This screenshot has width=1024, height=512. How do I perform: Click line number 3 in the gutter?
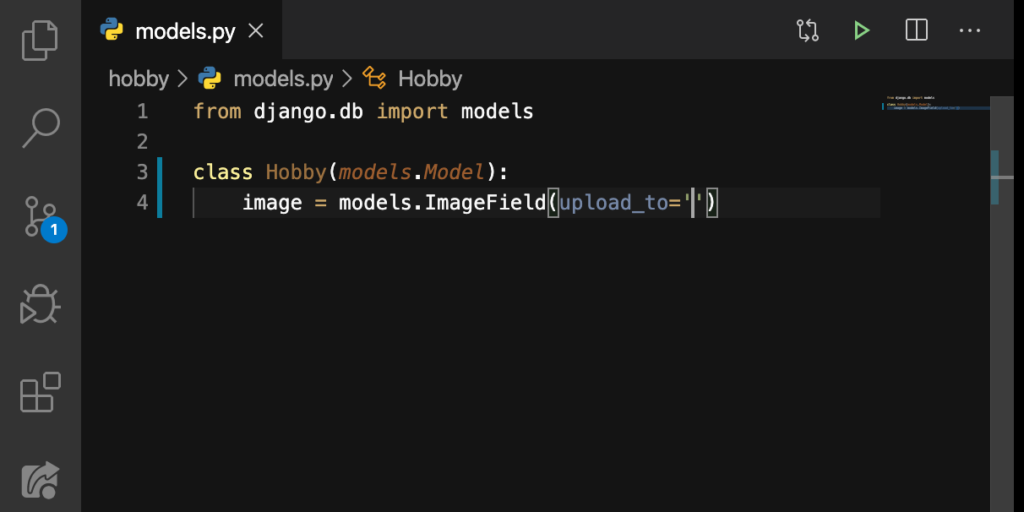click(x=142, y=172)
